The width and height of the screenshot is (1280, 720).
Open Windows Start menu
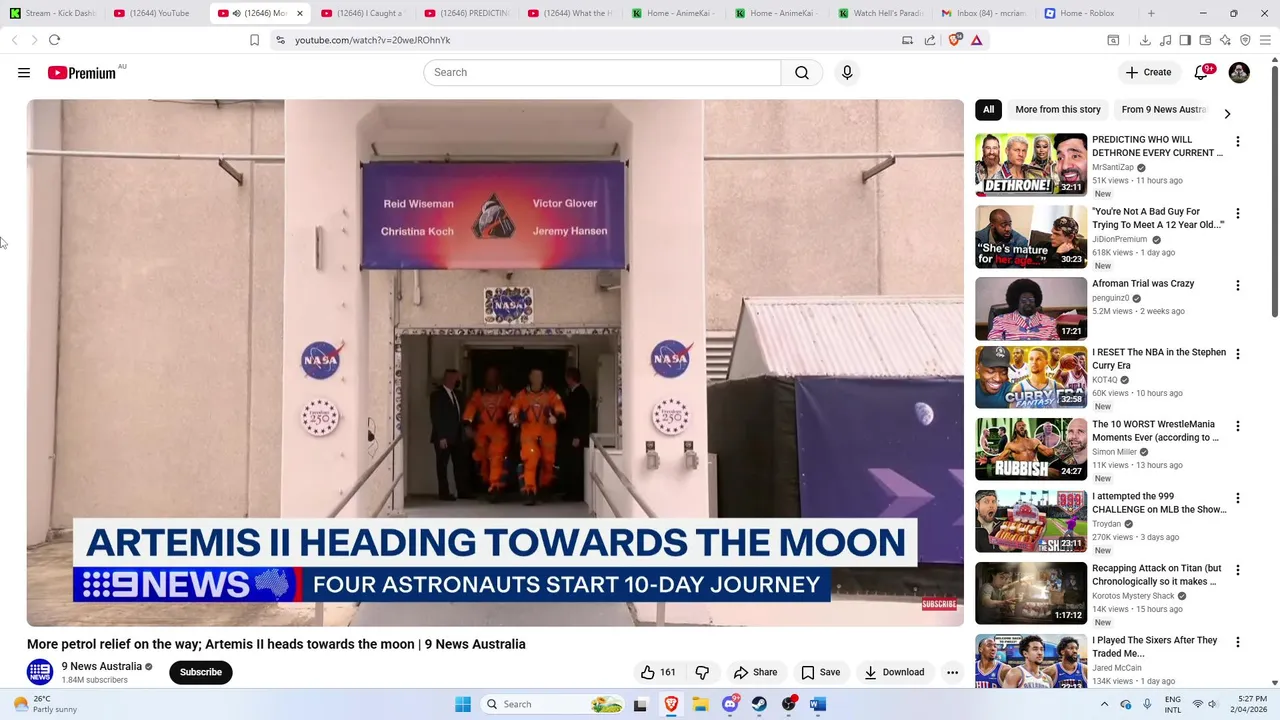click(463, 704)
